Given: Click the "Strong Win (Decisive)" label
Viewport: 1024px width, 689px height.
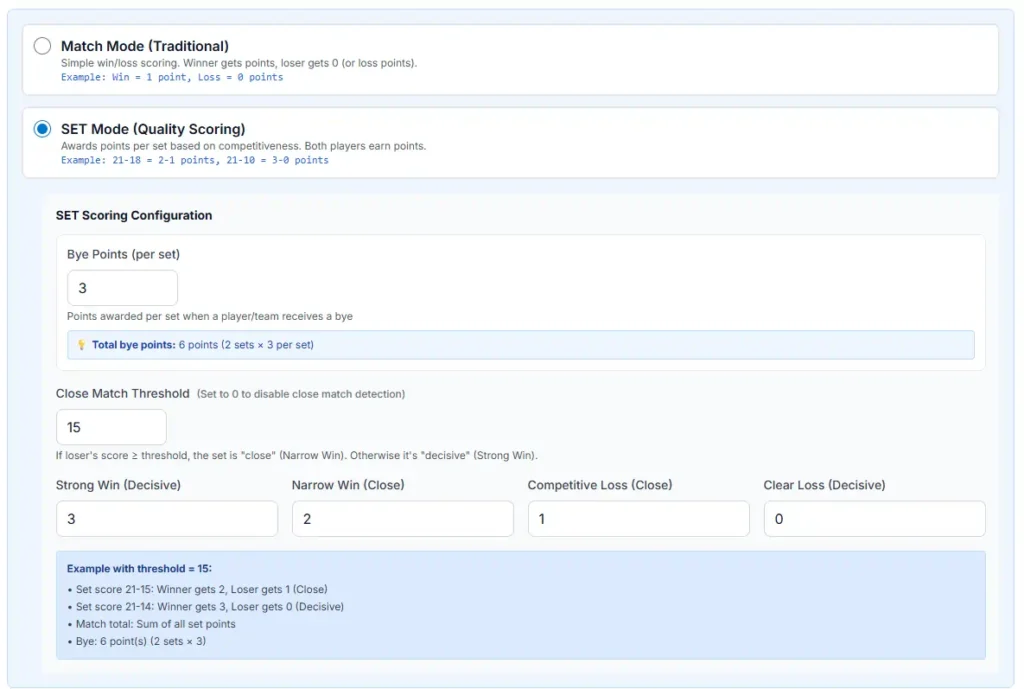Looking at the screenshot, I should pyautogui.click(x=118, y=485).
